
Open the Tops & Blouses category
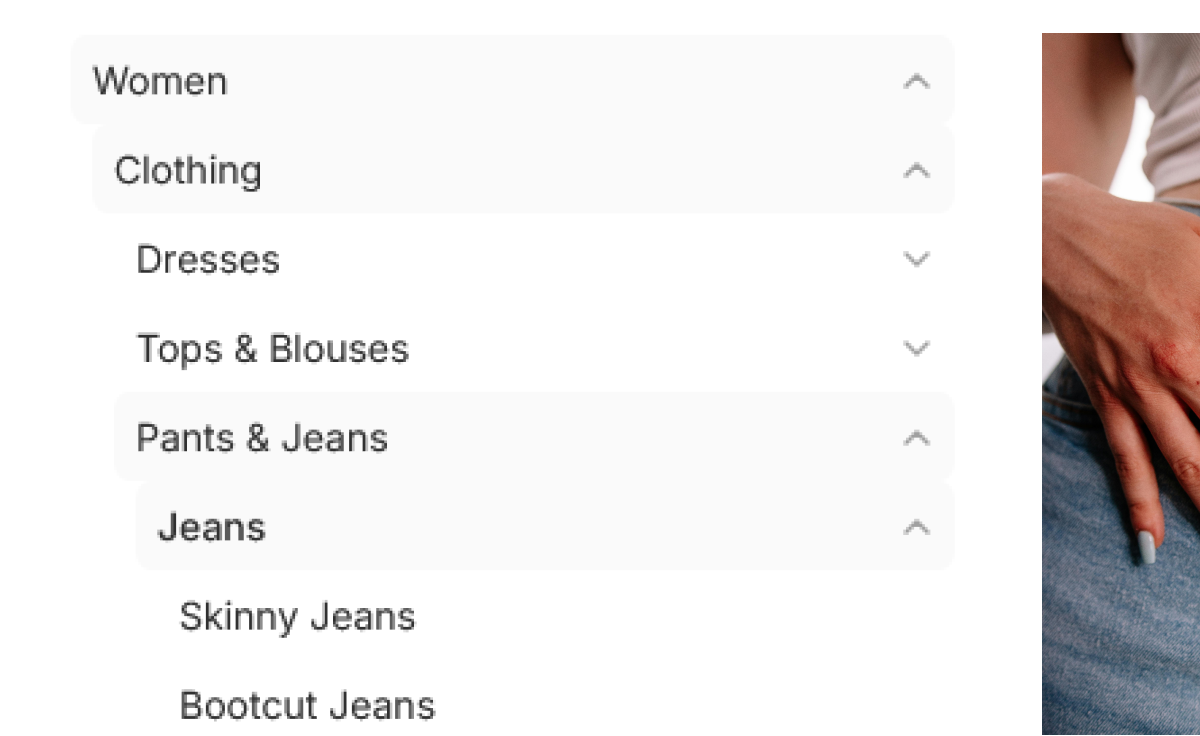coord(273,349)
